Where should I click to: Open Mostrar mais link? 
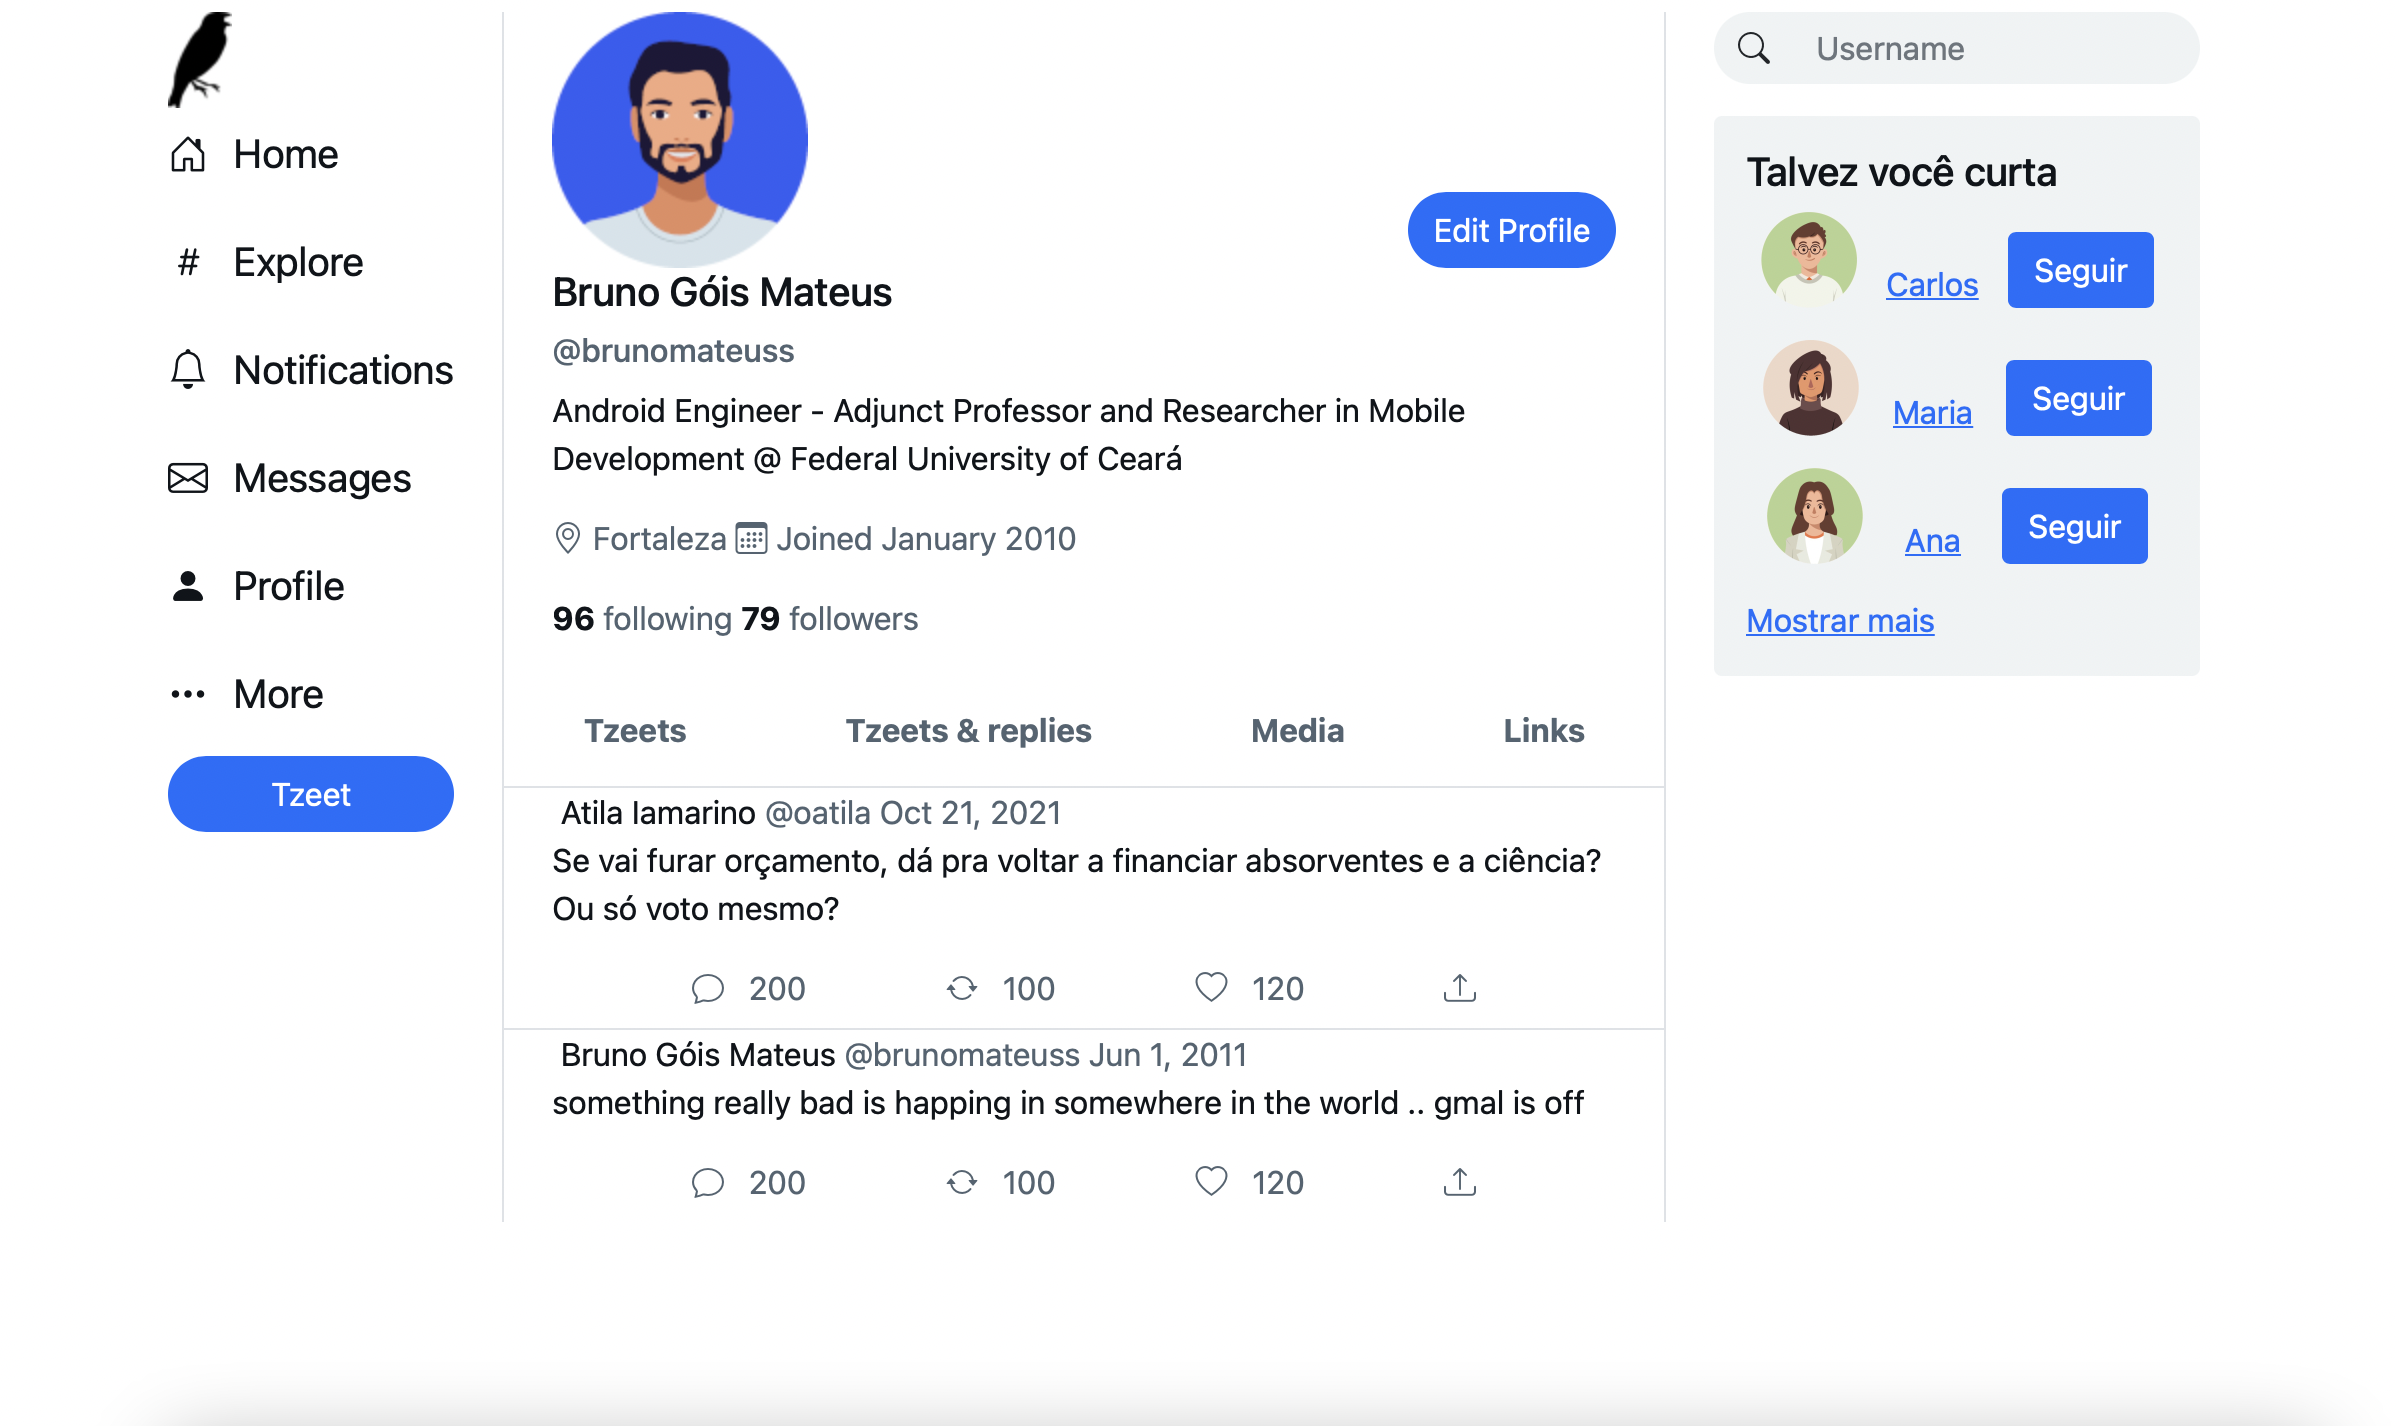click(x=1840, y=620)
